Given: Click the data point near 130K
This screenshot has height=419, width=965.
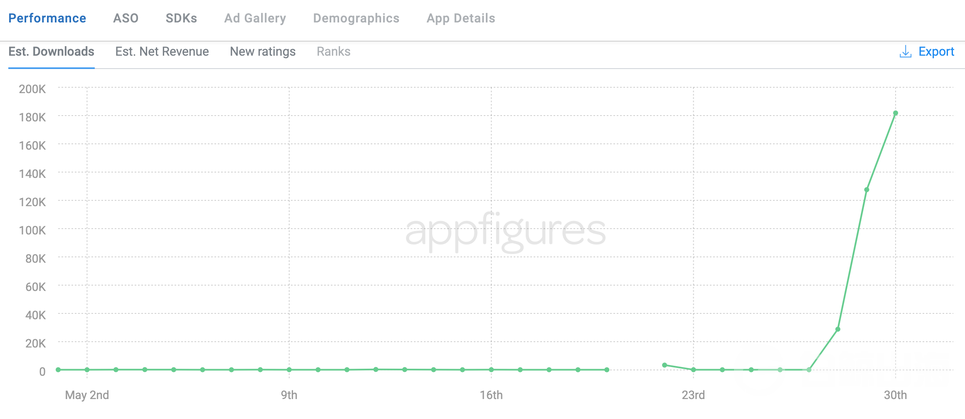Looking at the screenshot, I should point(867,190).
